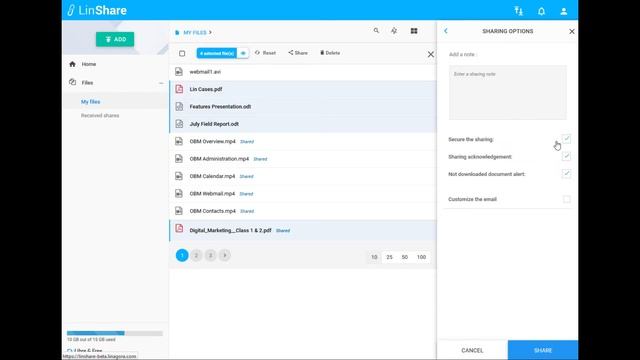
Task: Click Lin Cases.pdf file icon
Action: (179, 89)
